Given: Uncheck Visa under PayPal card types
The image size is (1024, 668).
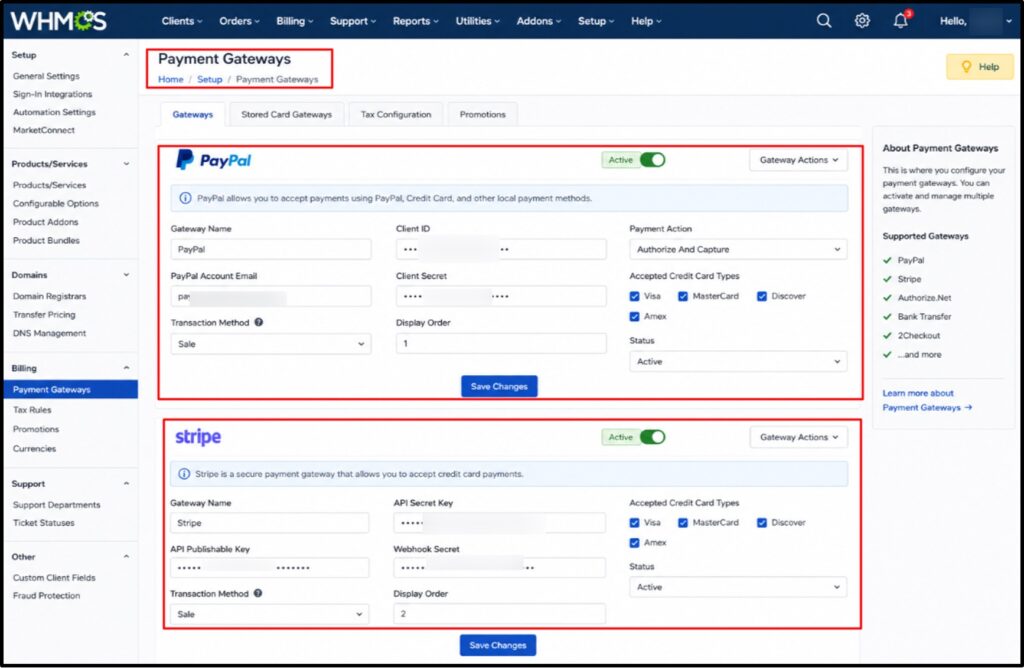Looking at the screenshot, I should point(634,296).
